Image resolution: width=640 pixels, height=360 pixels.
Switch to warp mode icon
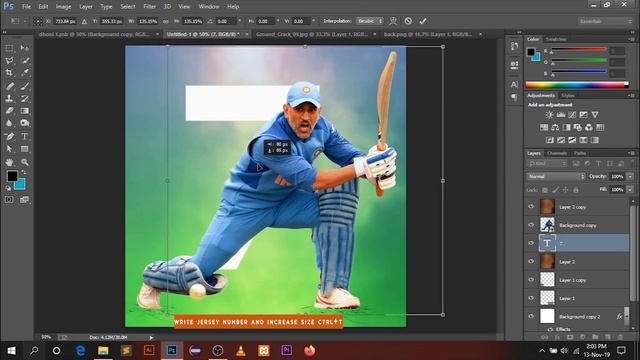(x=393, y=21)
